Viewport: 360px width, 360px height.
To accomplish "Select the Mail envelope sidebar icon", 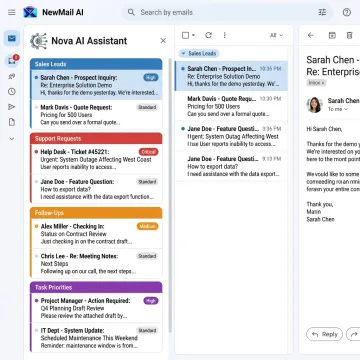I will [12, 38].
